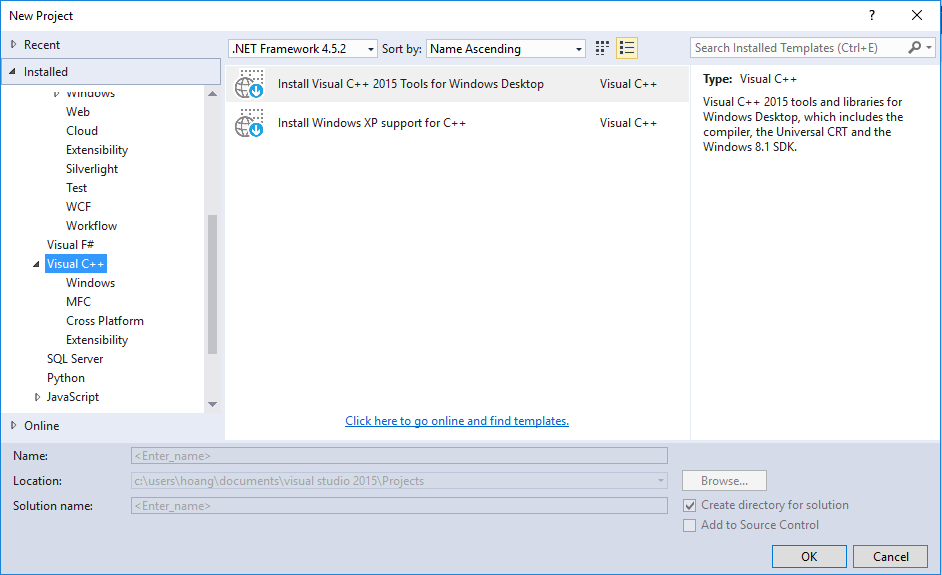
Task: Open the Location path dropdown
Action: click(660, 481)
